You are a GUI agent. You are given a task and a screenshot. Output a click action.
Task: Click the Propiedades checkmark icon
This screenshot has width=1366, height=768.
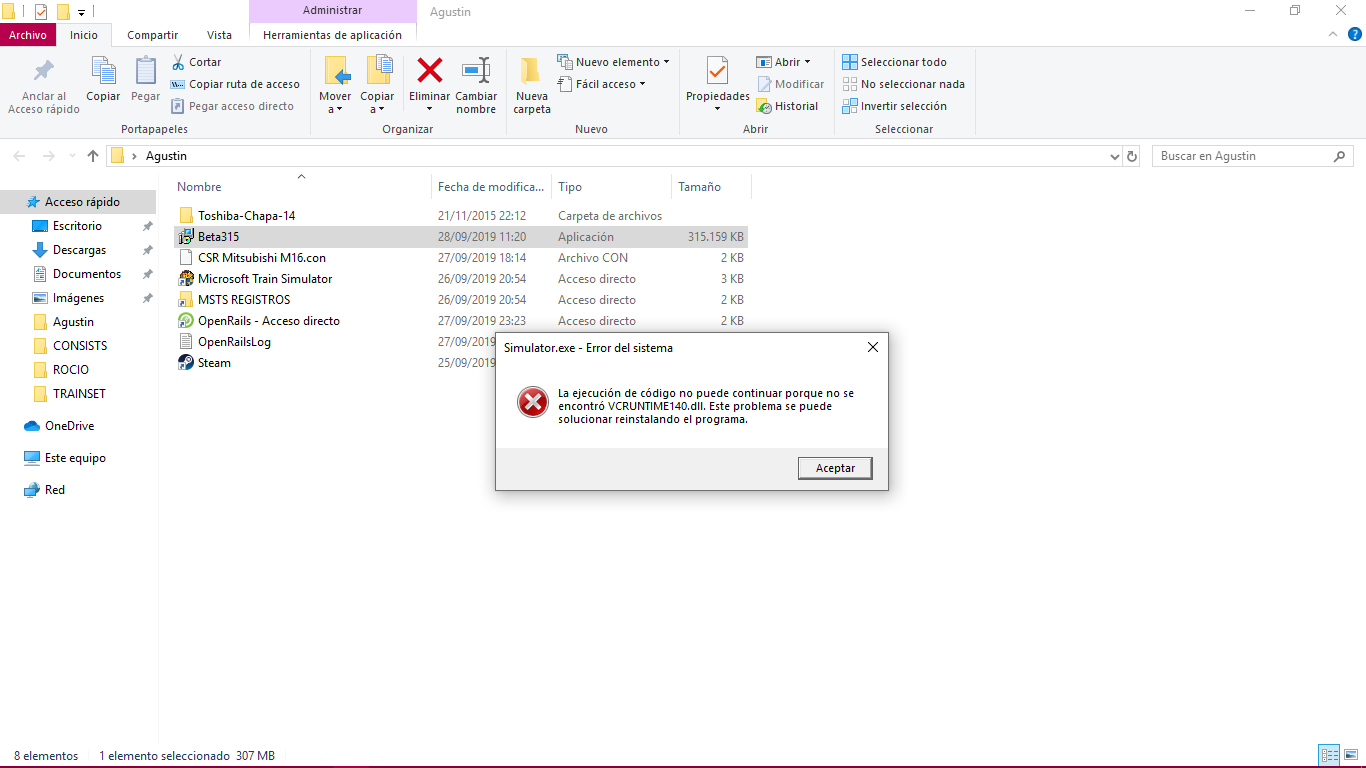coord(717,70)
